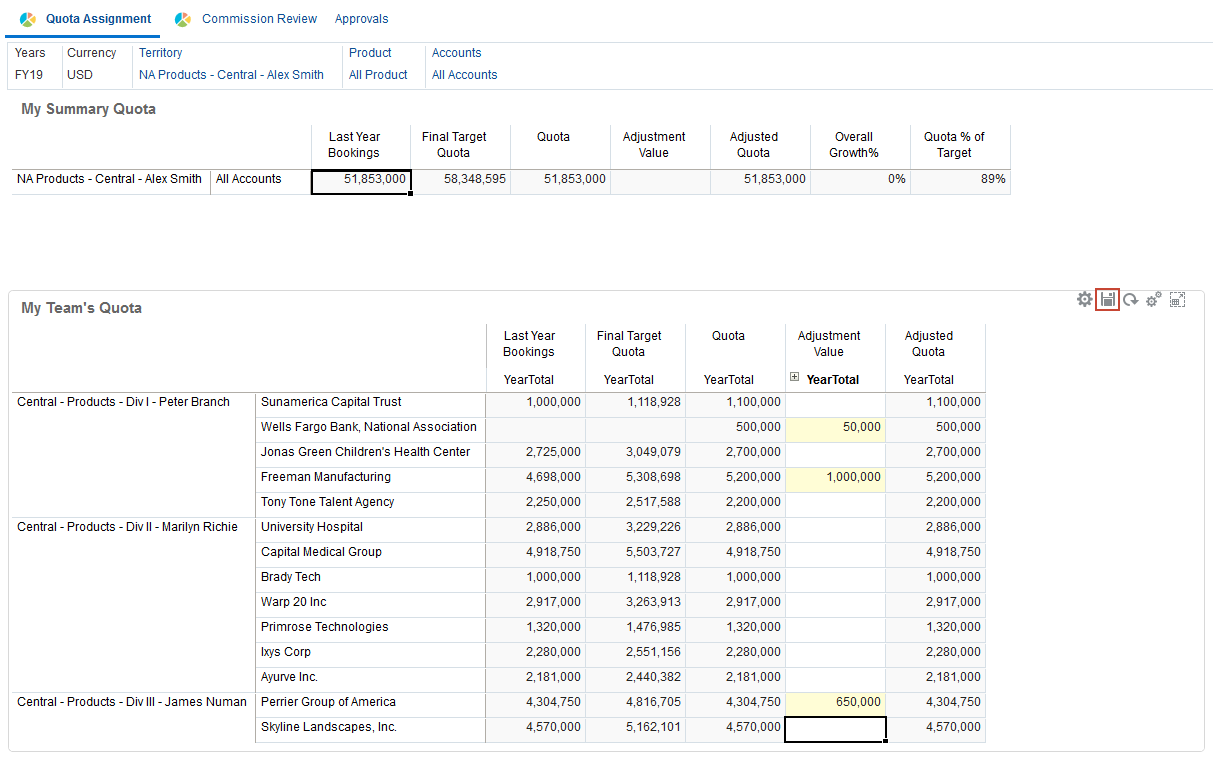
Task: Click the Commission Review tab icon
Action: tap(183, 19)
